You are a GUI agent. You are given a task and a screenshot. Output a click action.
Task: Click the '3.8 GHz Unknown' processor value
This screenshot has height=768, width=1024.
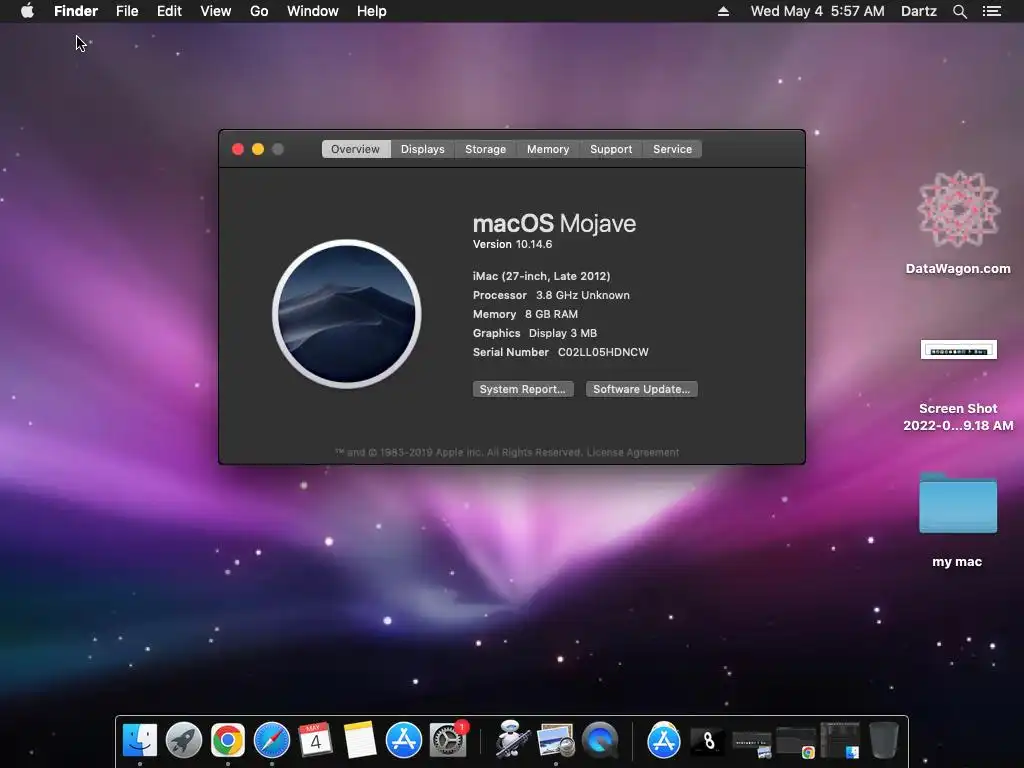(x=583, y=295)
